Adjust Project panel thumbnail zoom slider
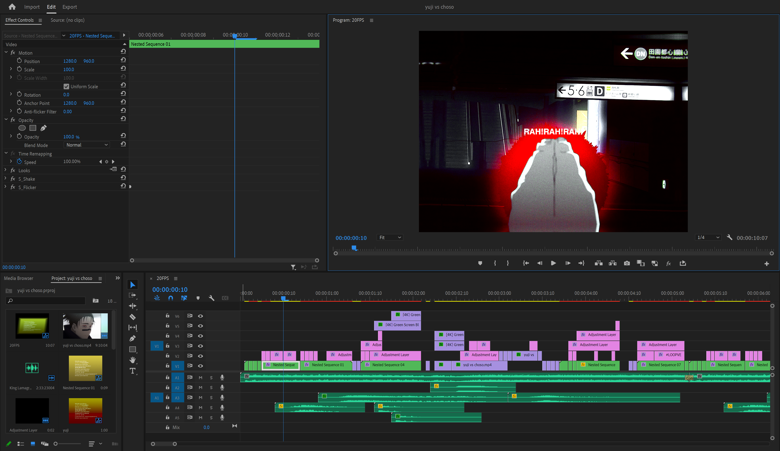Screen dimensions: 780x451 click(67, 444)
